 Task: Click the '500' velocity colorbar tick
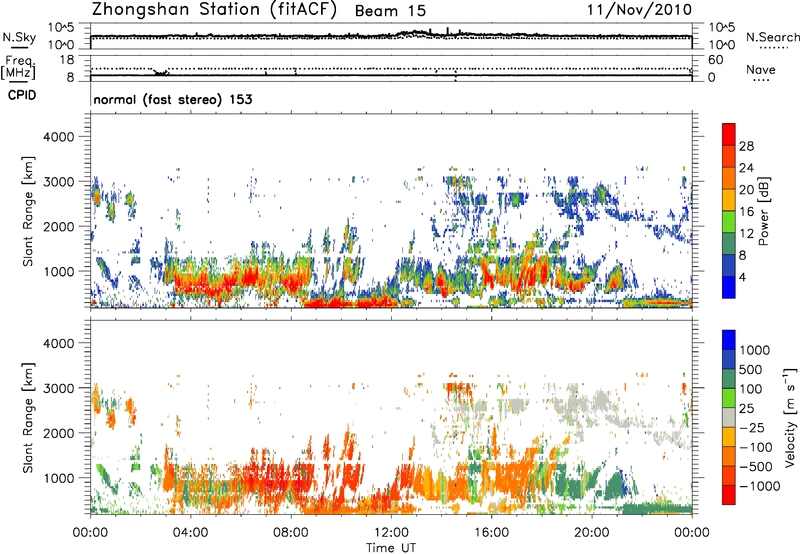click(x=751, y=369)
